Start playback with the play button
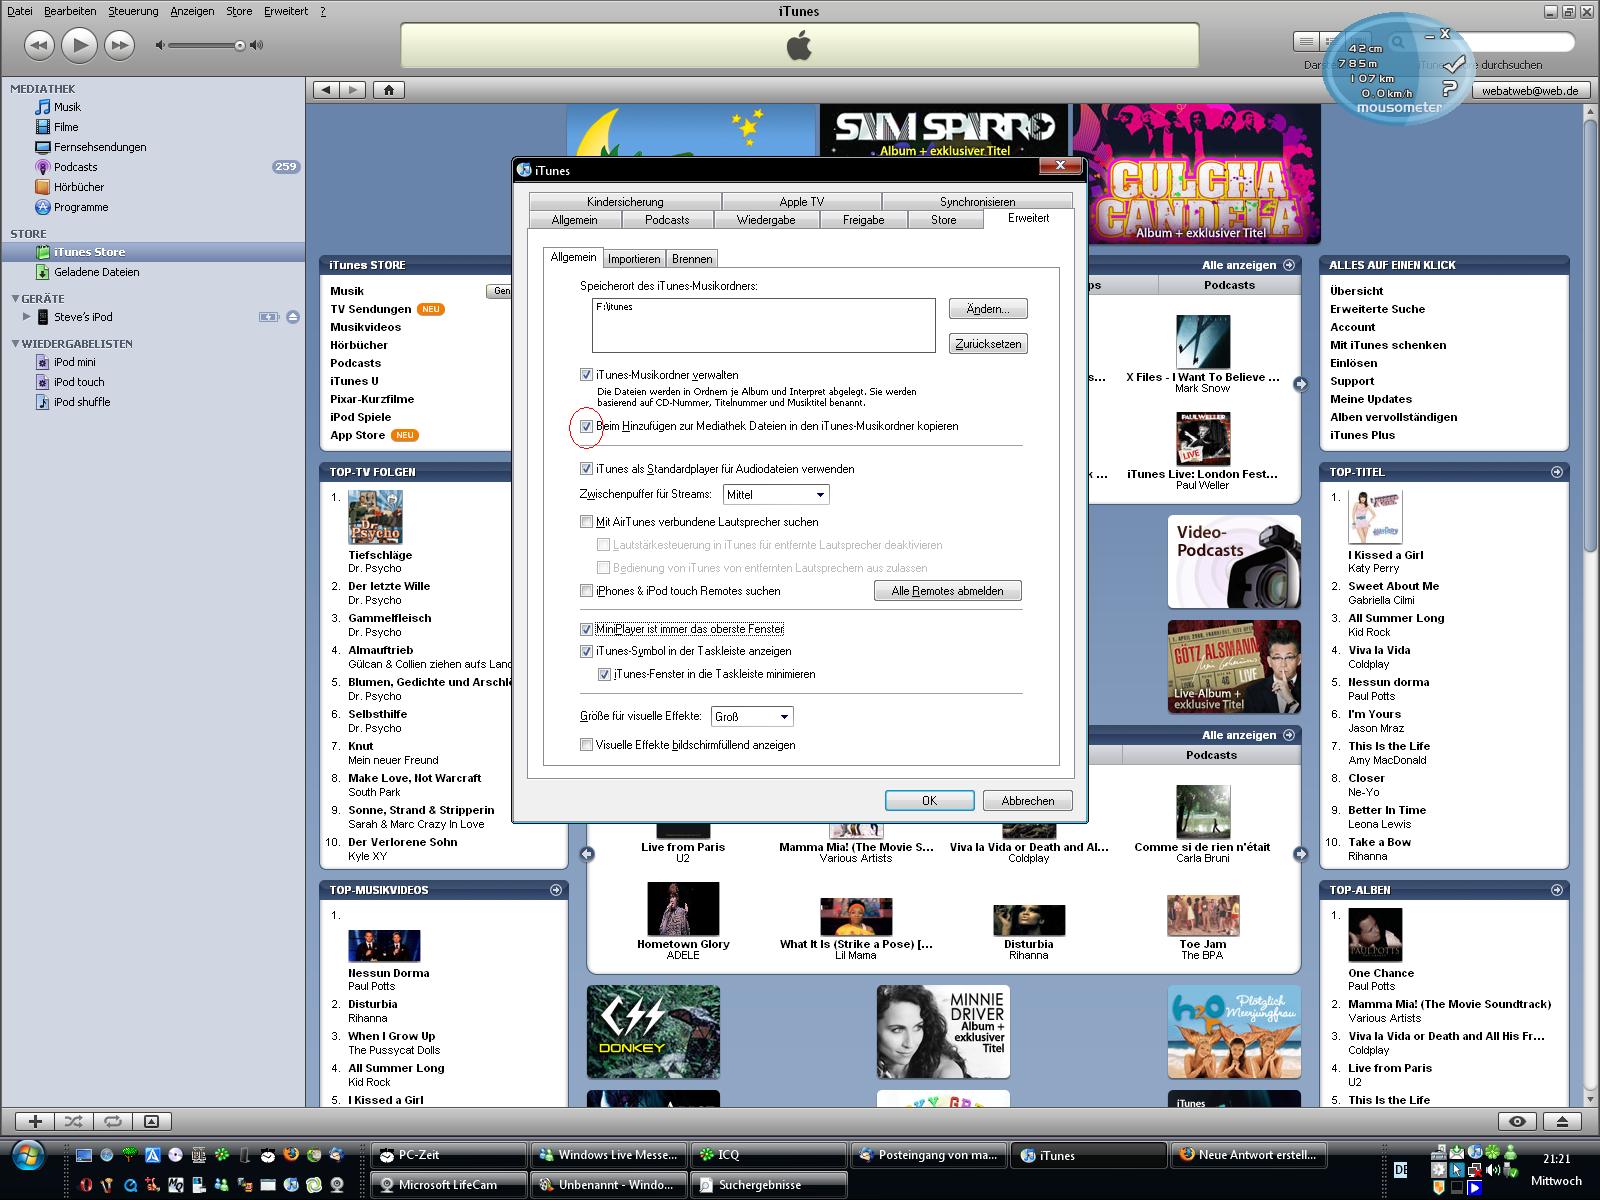 tap(79, 44)
